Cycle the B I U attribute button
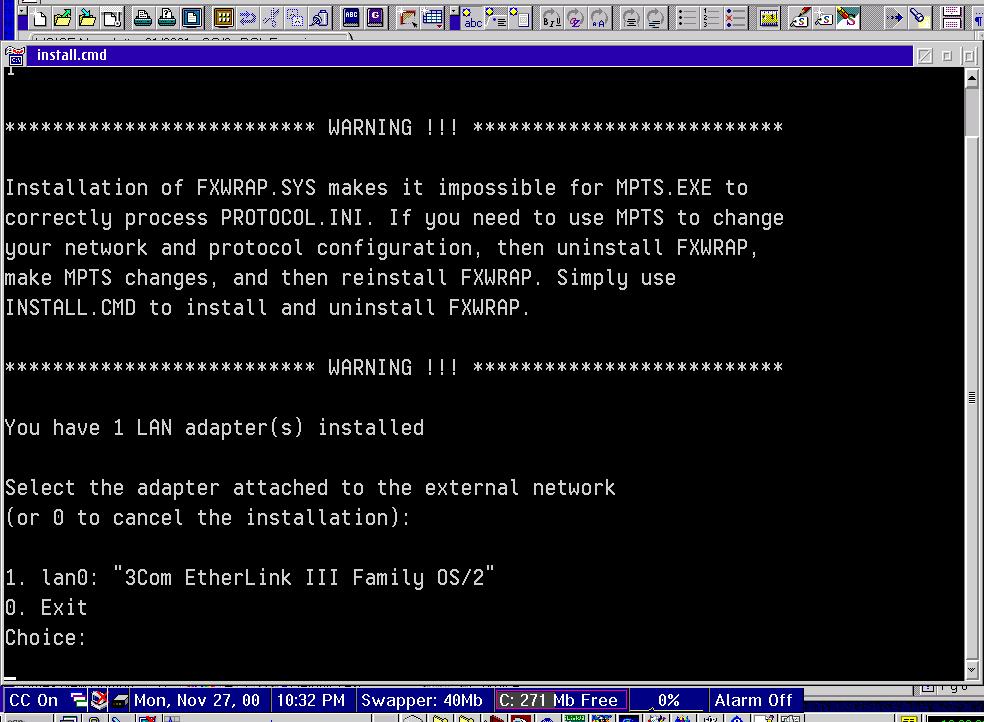Viewport: 984px width, 722px height. [551, 17]
